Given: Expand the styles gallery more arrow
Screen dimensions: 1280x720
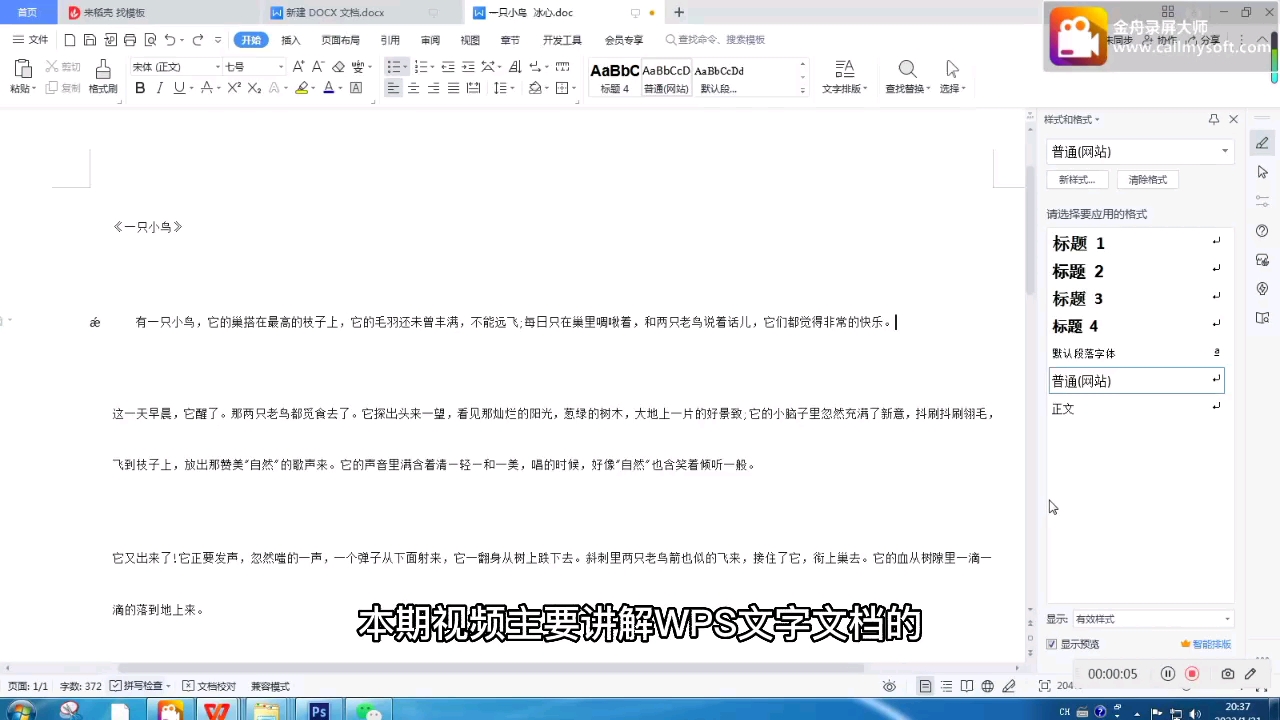Looking at the screenshot, I should [x=802, y=90].
